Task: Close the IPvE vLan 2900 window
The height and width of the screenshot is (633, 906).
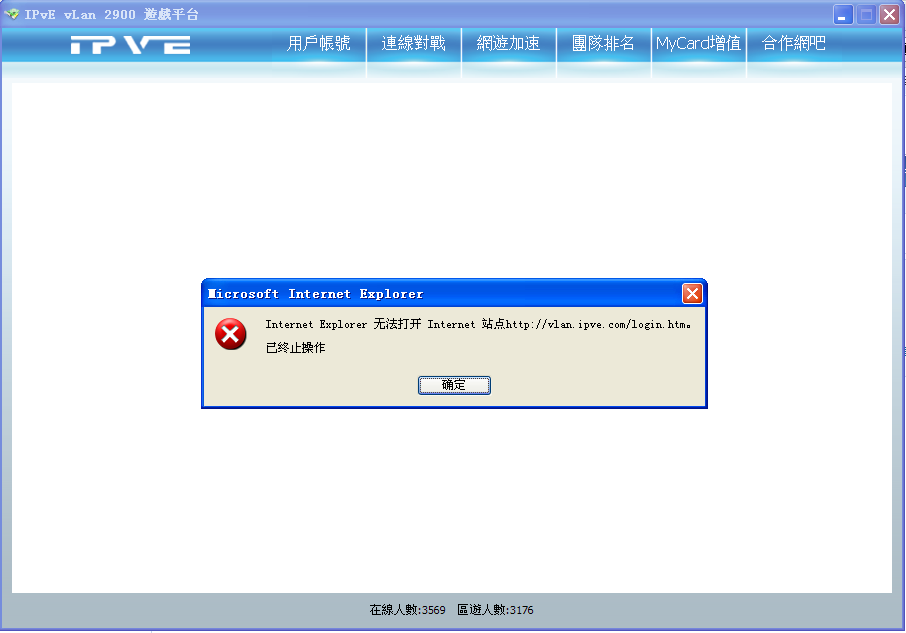Action: (x=889, y=14)
